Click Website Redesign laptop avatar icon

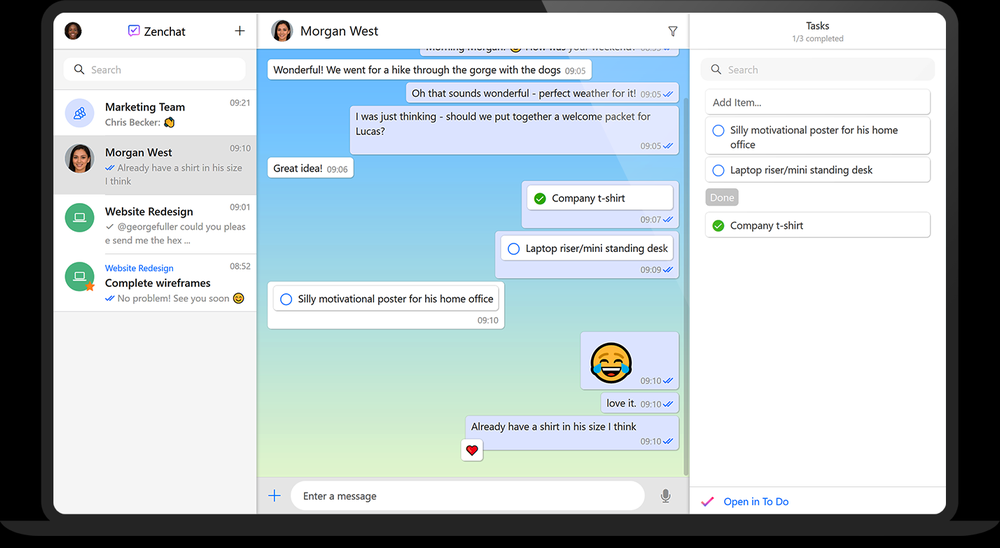80,218
